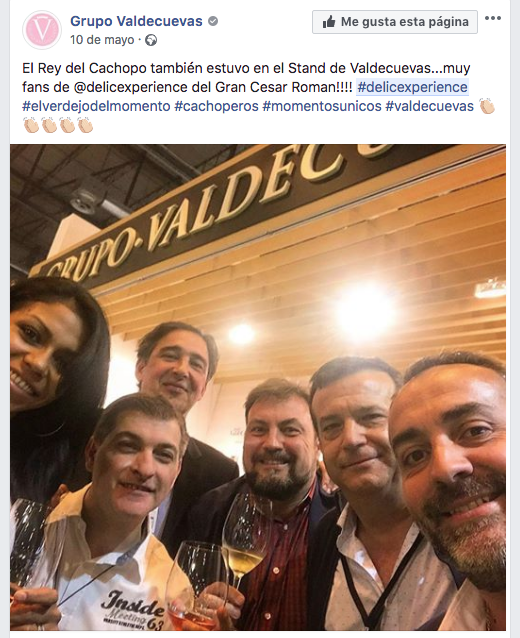Select the #momentosunicos hashtag
The width and height of the screenshot is (520, 638).
322,107
